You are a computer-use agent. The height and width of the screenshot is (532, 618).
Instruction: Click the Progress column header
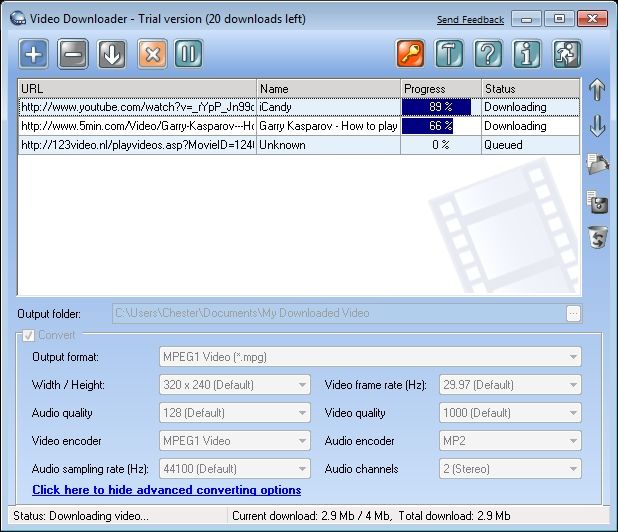[x=441, y=89]
